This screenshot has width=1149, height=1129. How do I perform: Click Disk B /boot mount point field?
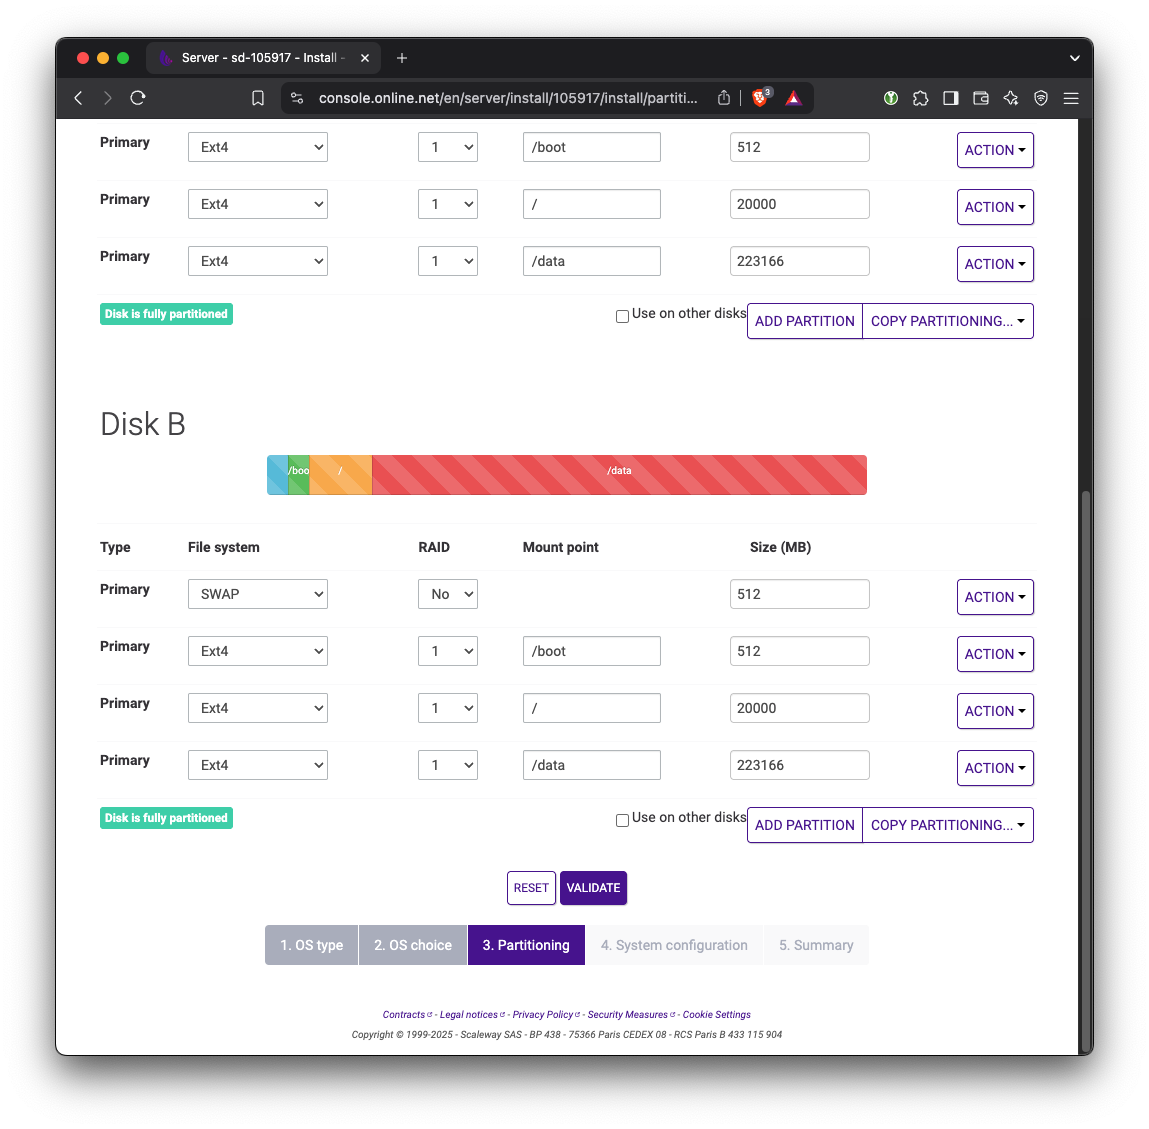pos(591,651)
